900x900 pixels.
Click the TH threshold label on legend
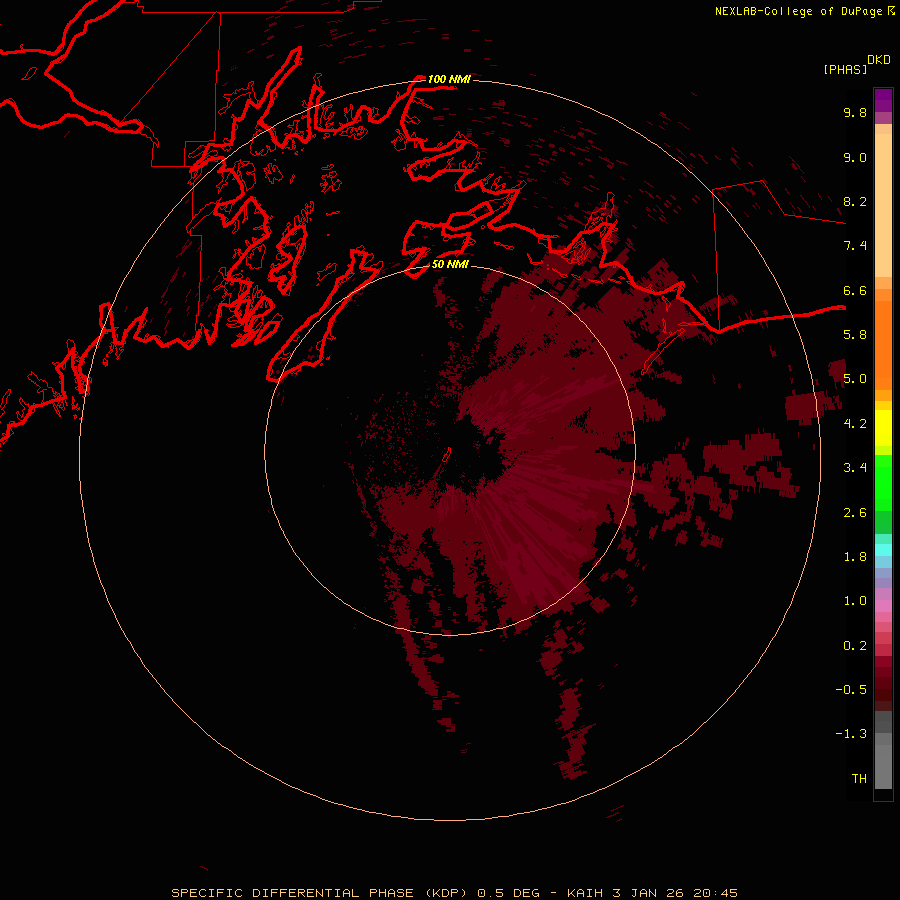coord(859,779)
